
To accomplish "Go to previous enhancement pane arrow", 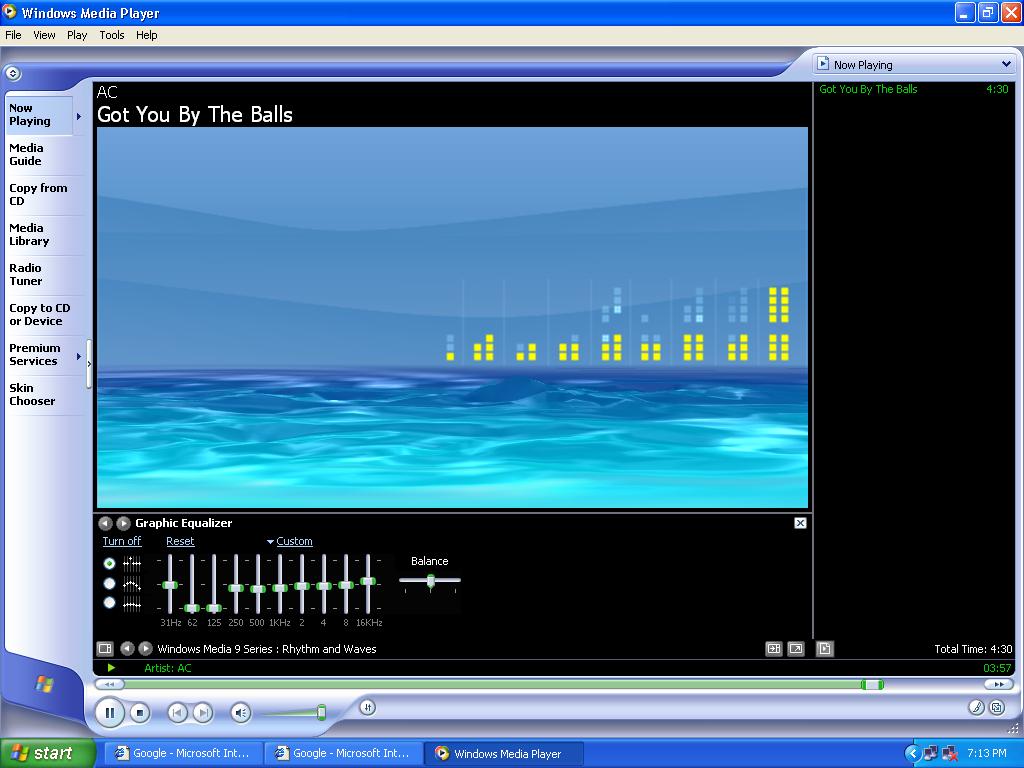I will pyautogui.click(x=104, y=523).
